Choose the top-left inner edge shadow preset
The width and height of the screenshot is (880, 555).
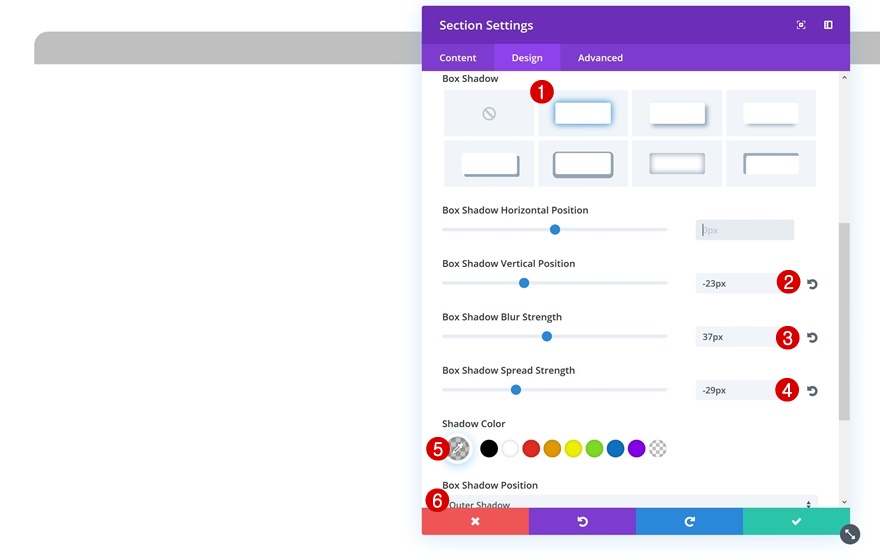coord(771,164)
